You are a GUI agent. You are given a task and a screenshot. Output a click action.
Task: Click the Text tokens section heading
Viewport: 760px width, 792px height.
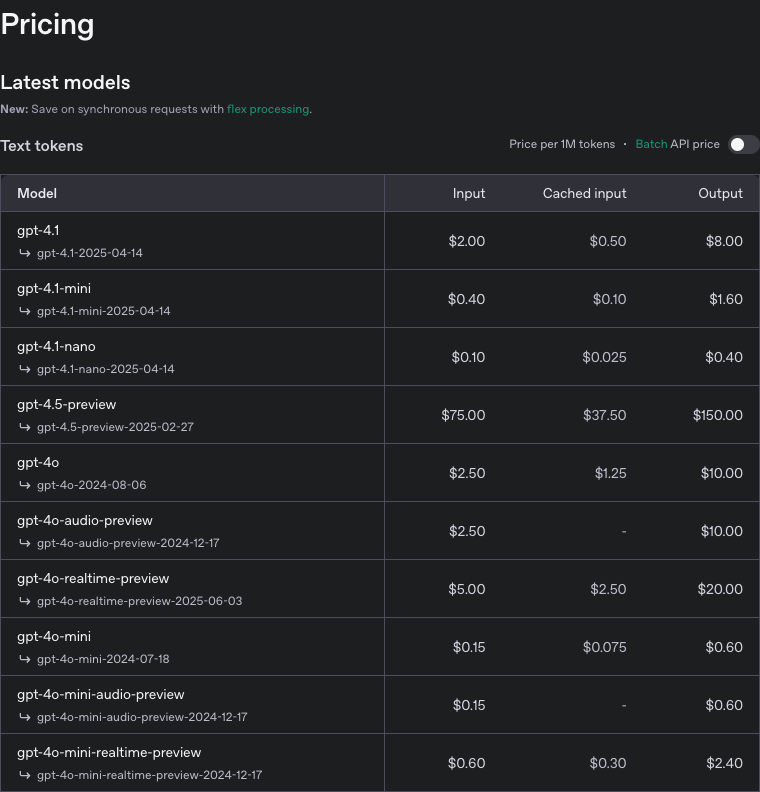[41, 146]
